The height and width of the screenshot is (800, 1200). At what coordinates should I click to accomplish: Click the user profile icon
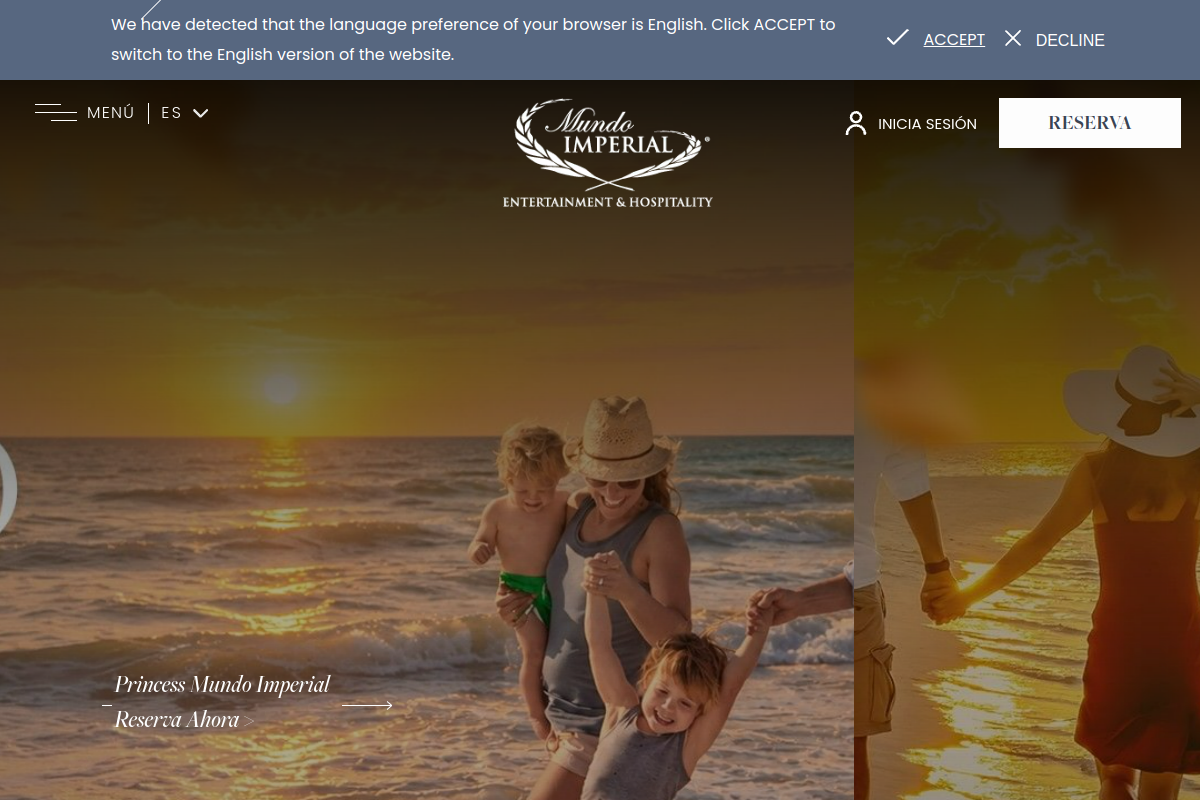[x=856, y=123]
